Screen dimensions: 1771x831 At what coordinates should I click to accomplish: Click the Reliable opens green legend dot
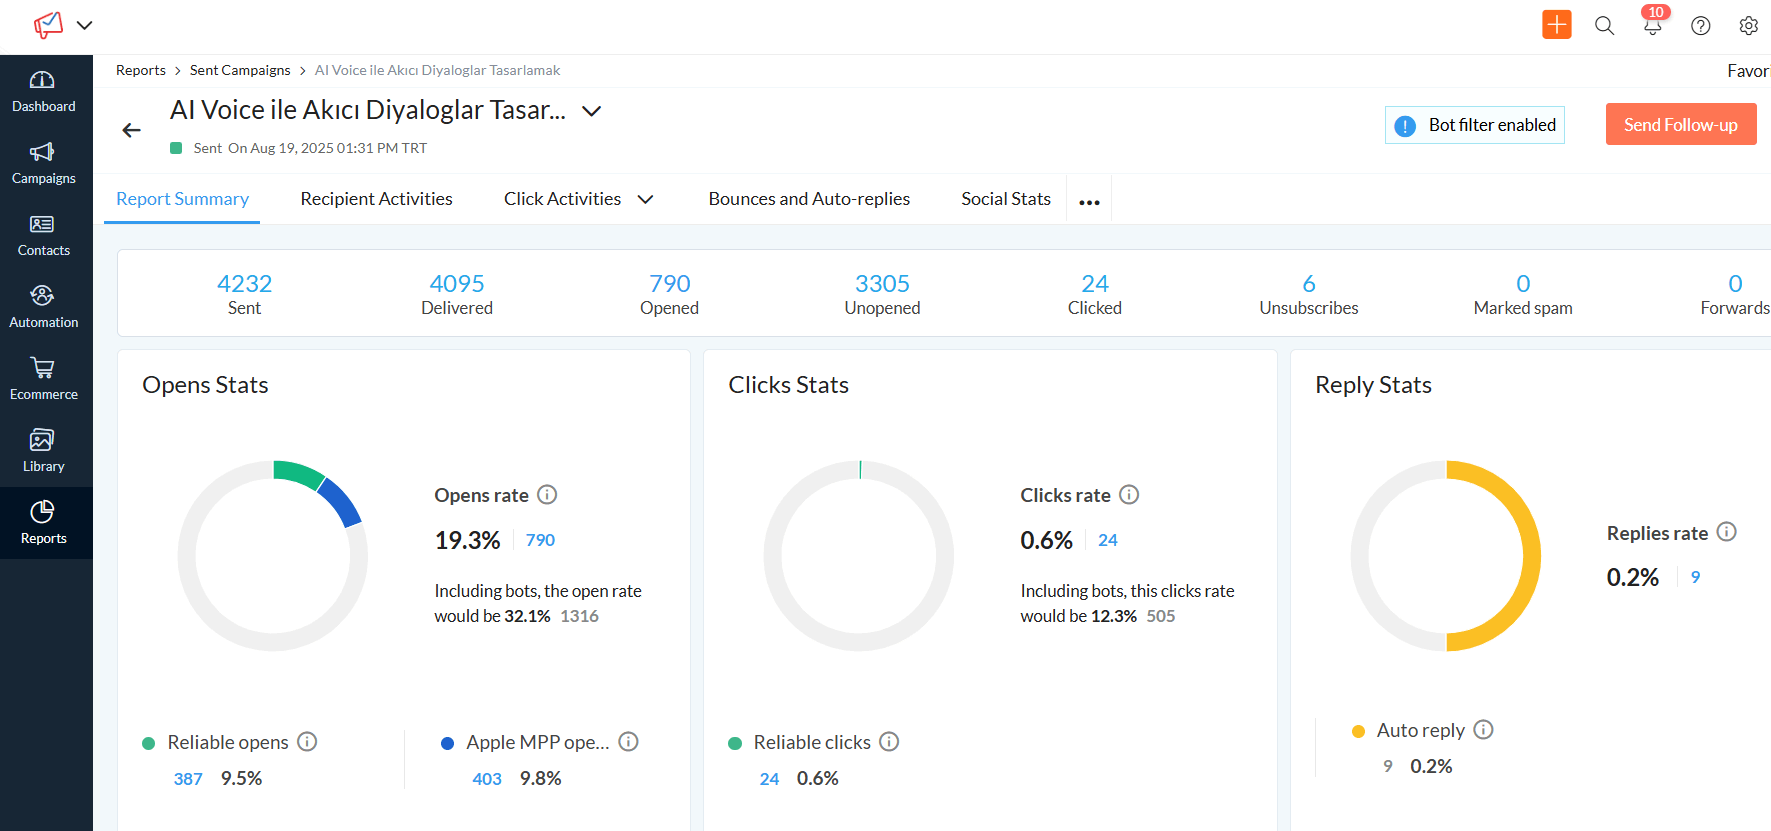click(149, 743)
